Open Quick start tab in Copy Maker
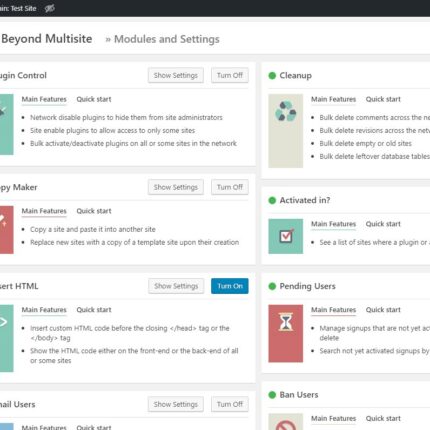This screenshot has height=430, width=430. pyautogui.click(x=94, y=211)
